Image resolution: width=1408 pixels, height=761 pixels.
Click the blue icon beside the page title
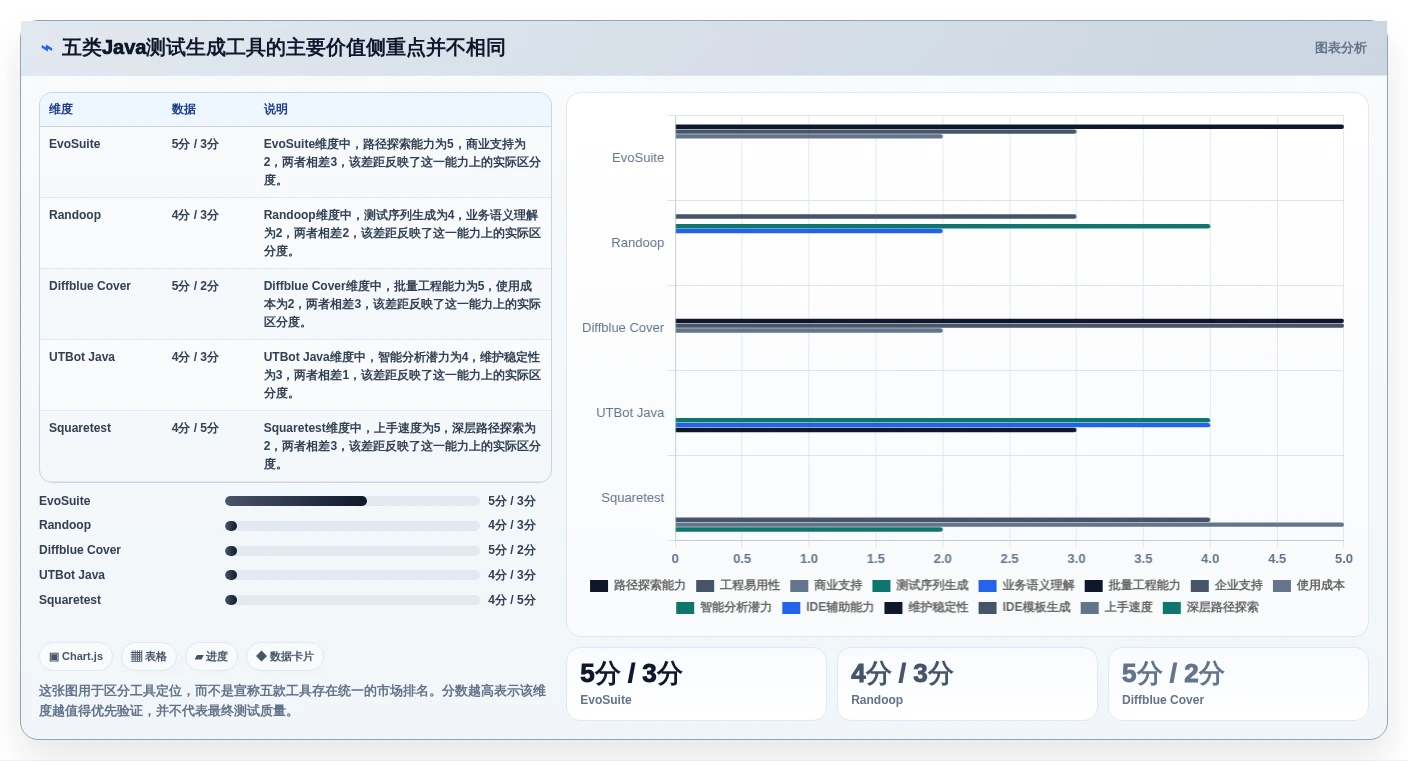(46, 48)
